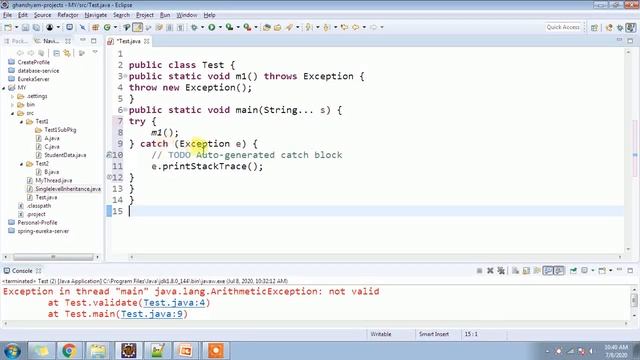Screen dimensions: 640x360
Task: Open Navigator View Menu dropdown
Action: tap(95, 53)
